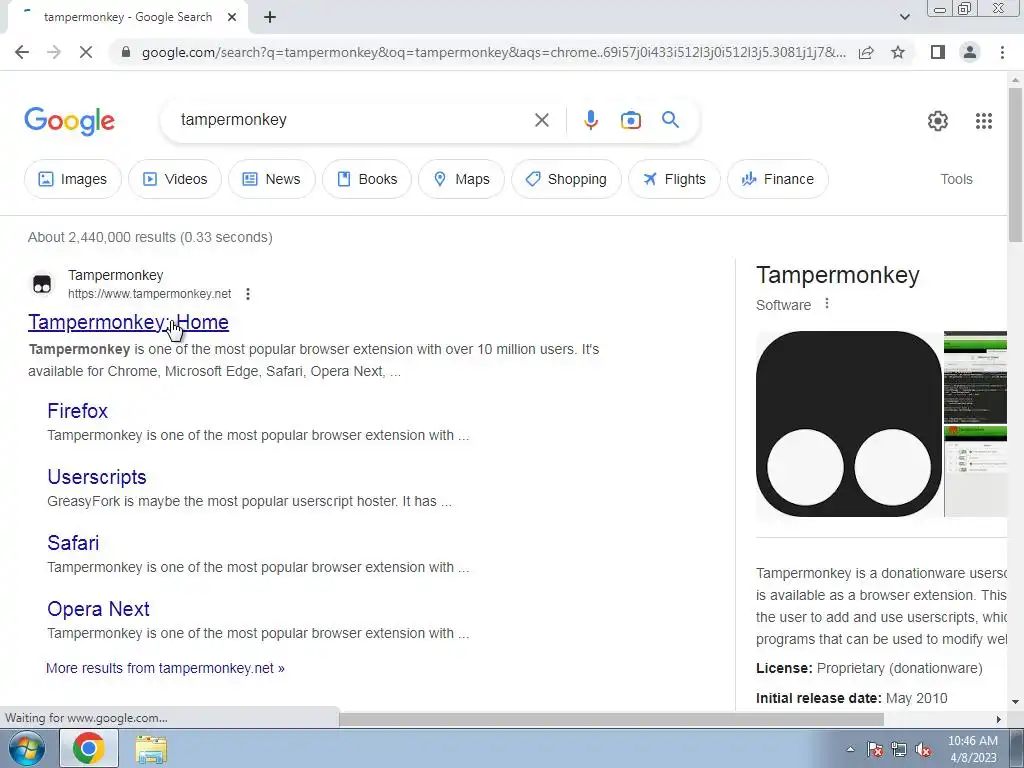Switch to Books results
Screen dimensions: 1024x768
367,179
